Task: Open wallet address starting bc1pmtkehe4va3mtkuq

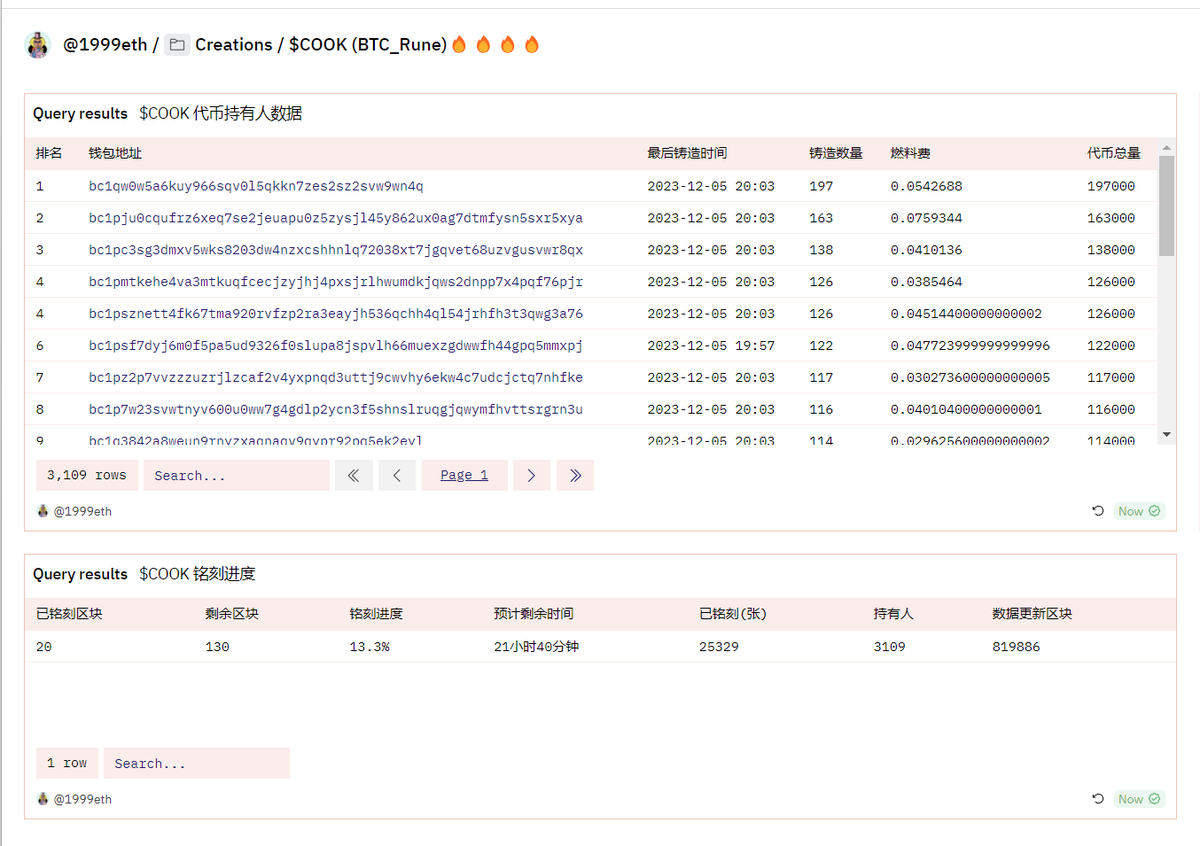Action: 336,282
